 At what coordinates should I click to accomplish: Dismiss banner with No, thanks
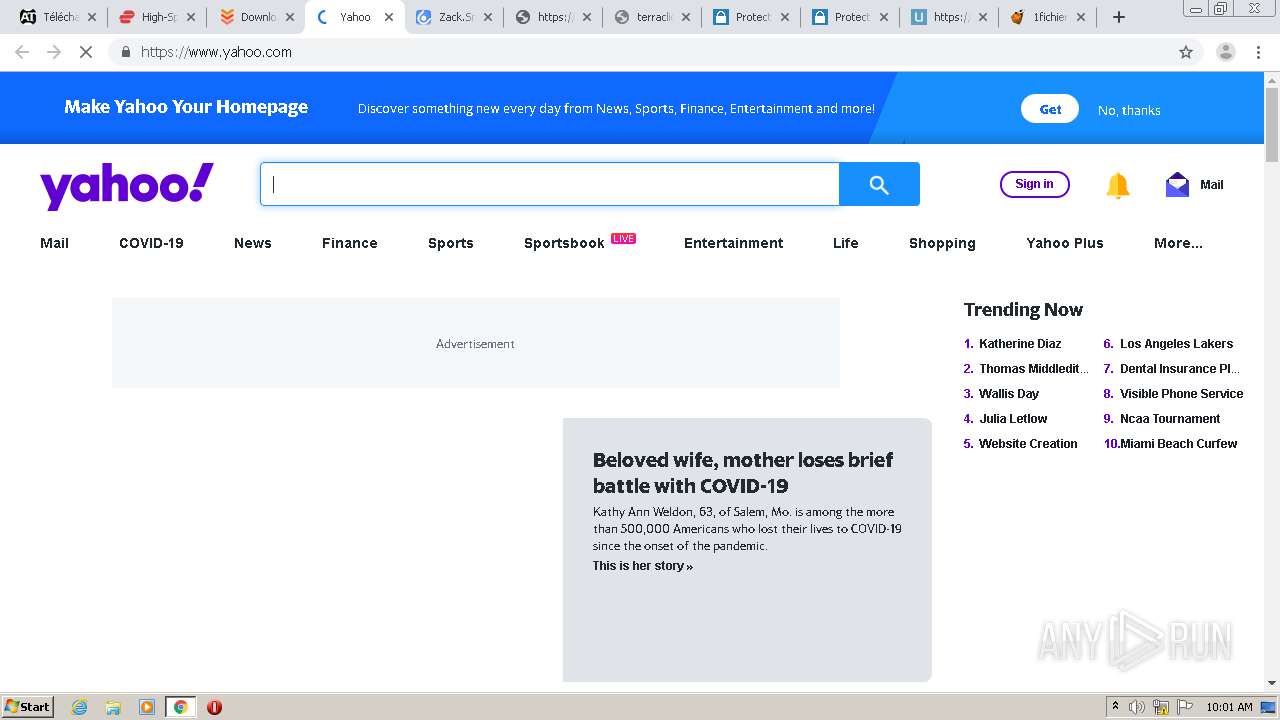click(1129, 110)
